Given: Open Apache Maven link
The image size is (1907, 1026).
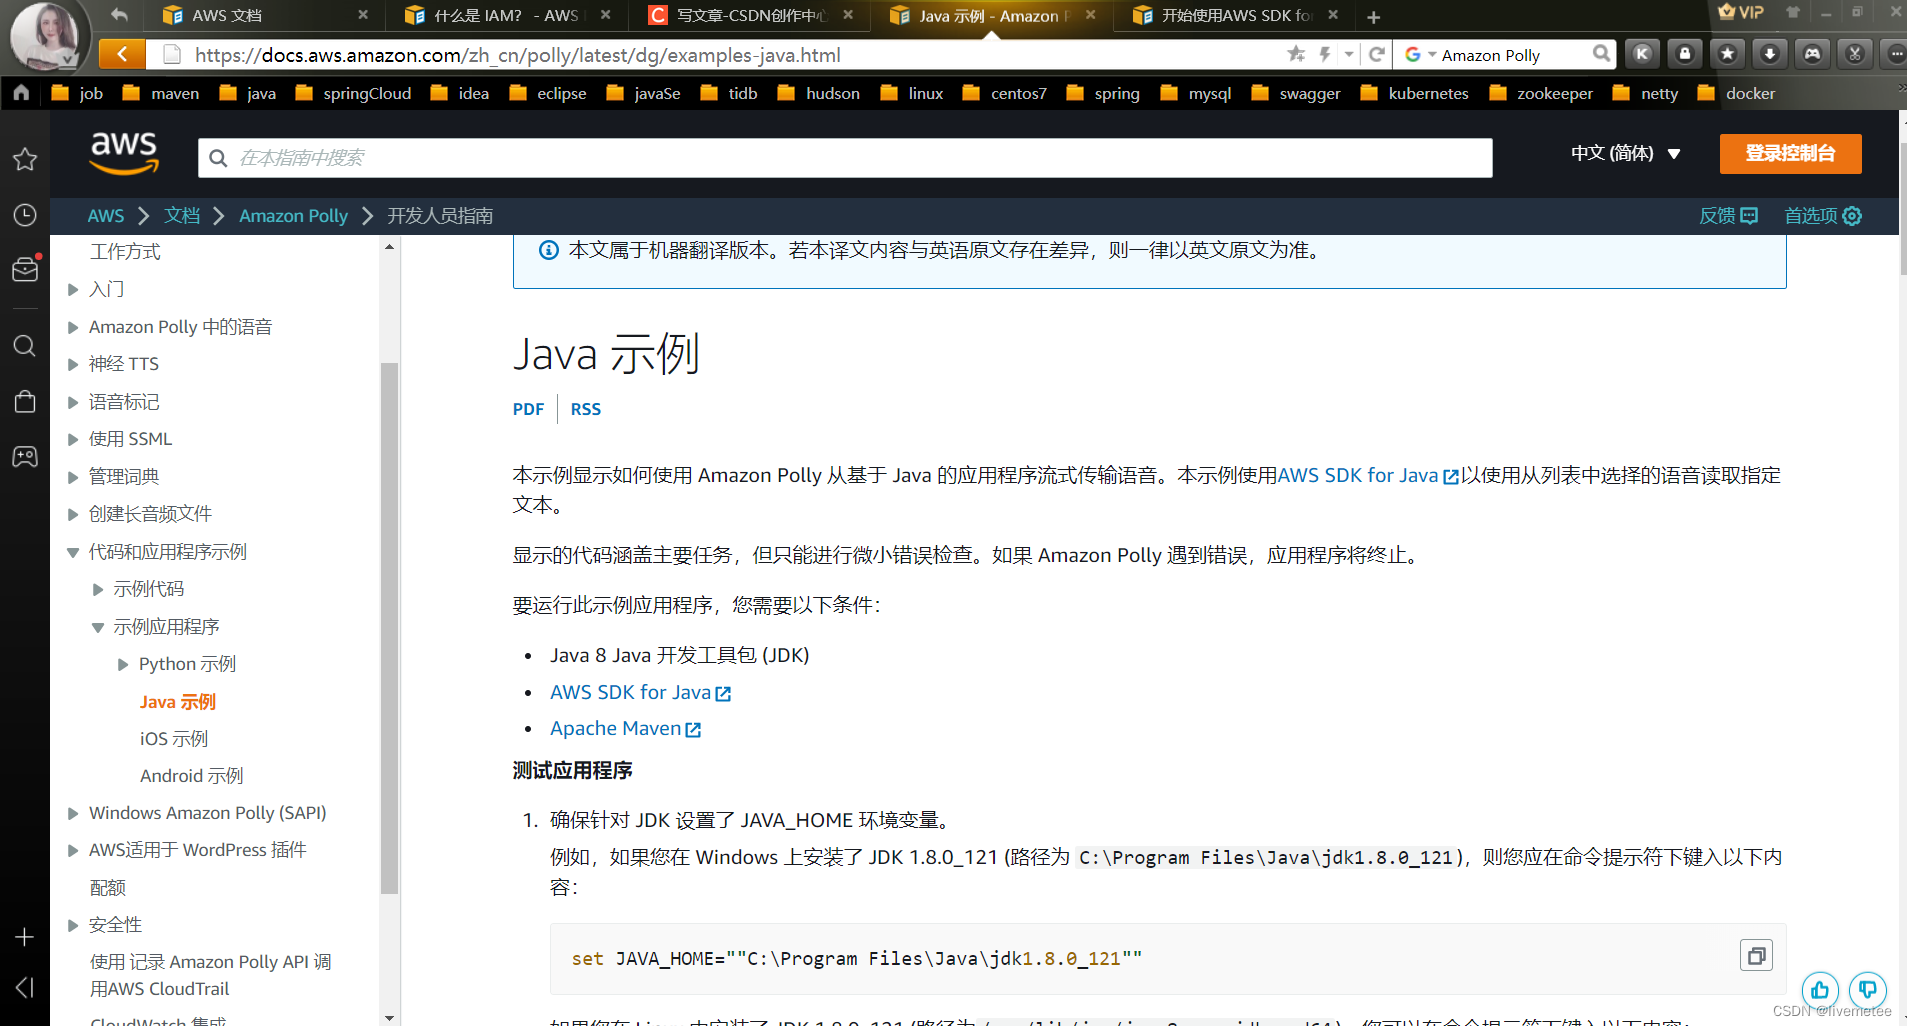Looking at the screenshot, I should 625,728.
